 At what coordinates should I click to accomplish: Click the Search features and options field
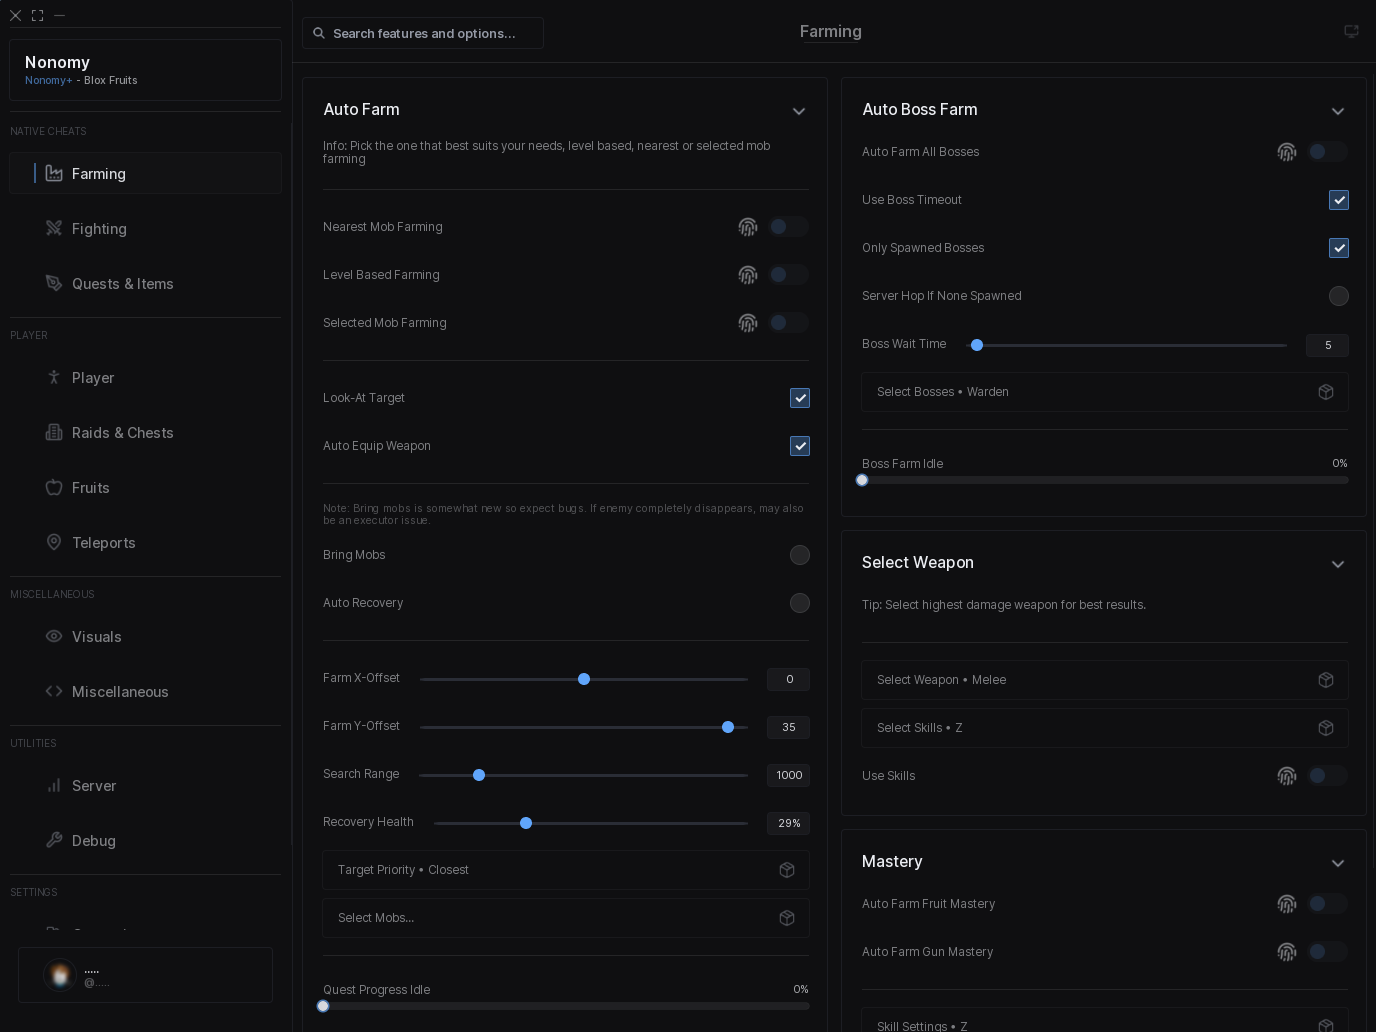tap(423, 33)
